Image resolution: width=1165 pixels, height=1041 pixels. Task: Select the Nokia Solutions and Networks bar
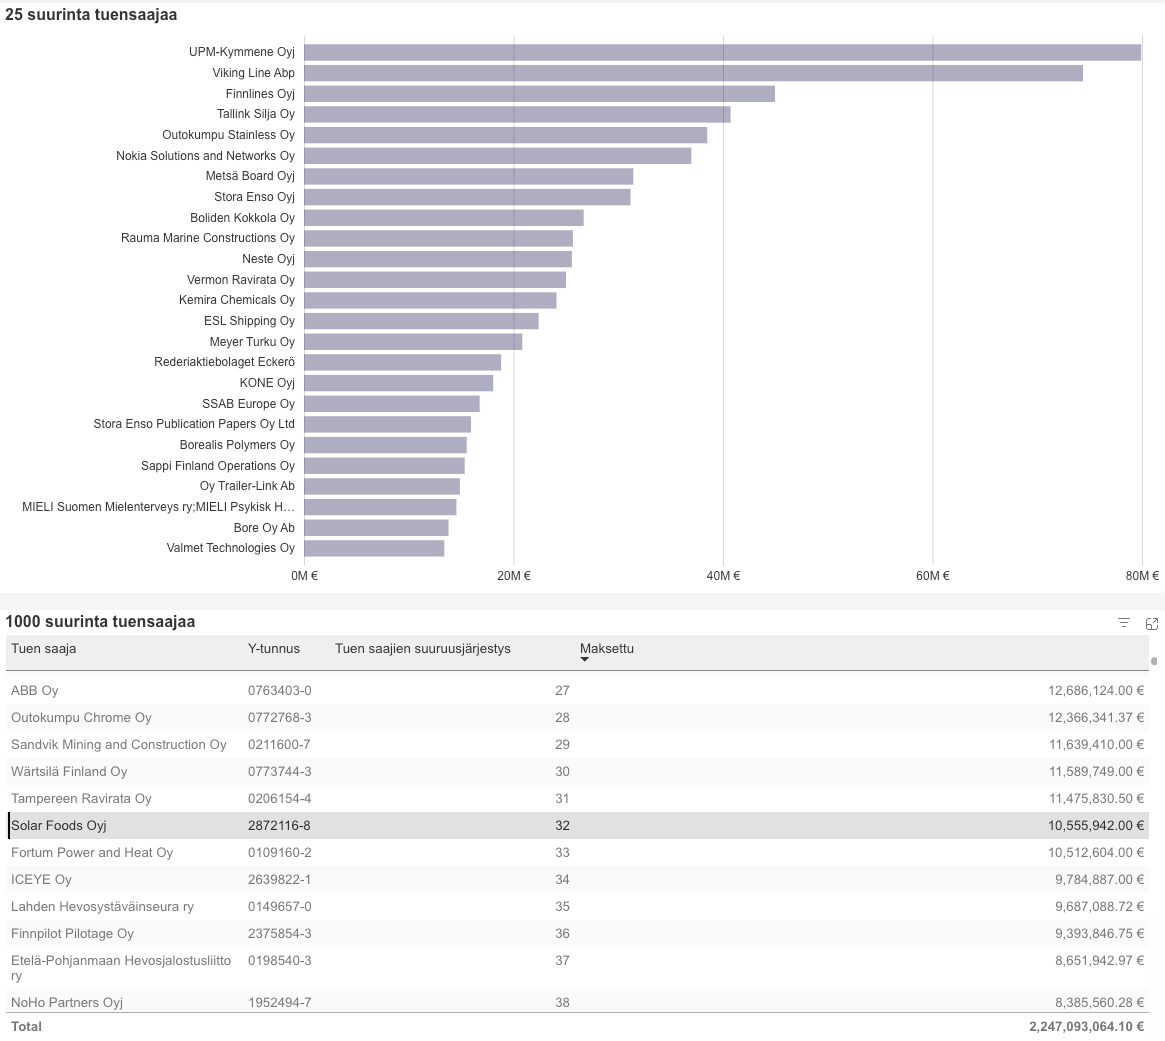click(498, 156)
